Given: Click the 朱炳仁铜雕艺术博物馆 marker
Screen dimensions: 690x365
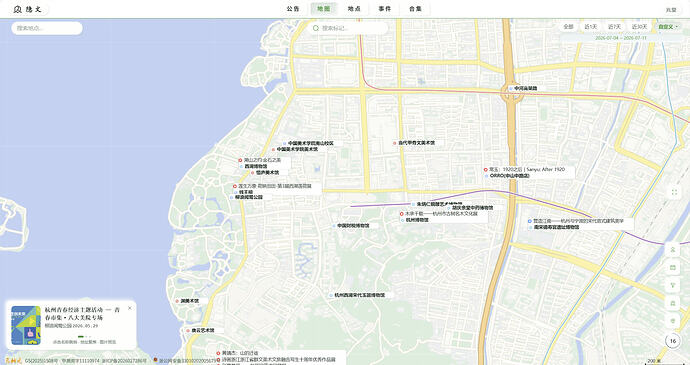Looking at the screenshot, I should point(437,204).
